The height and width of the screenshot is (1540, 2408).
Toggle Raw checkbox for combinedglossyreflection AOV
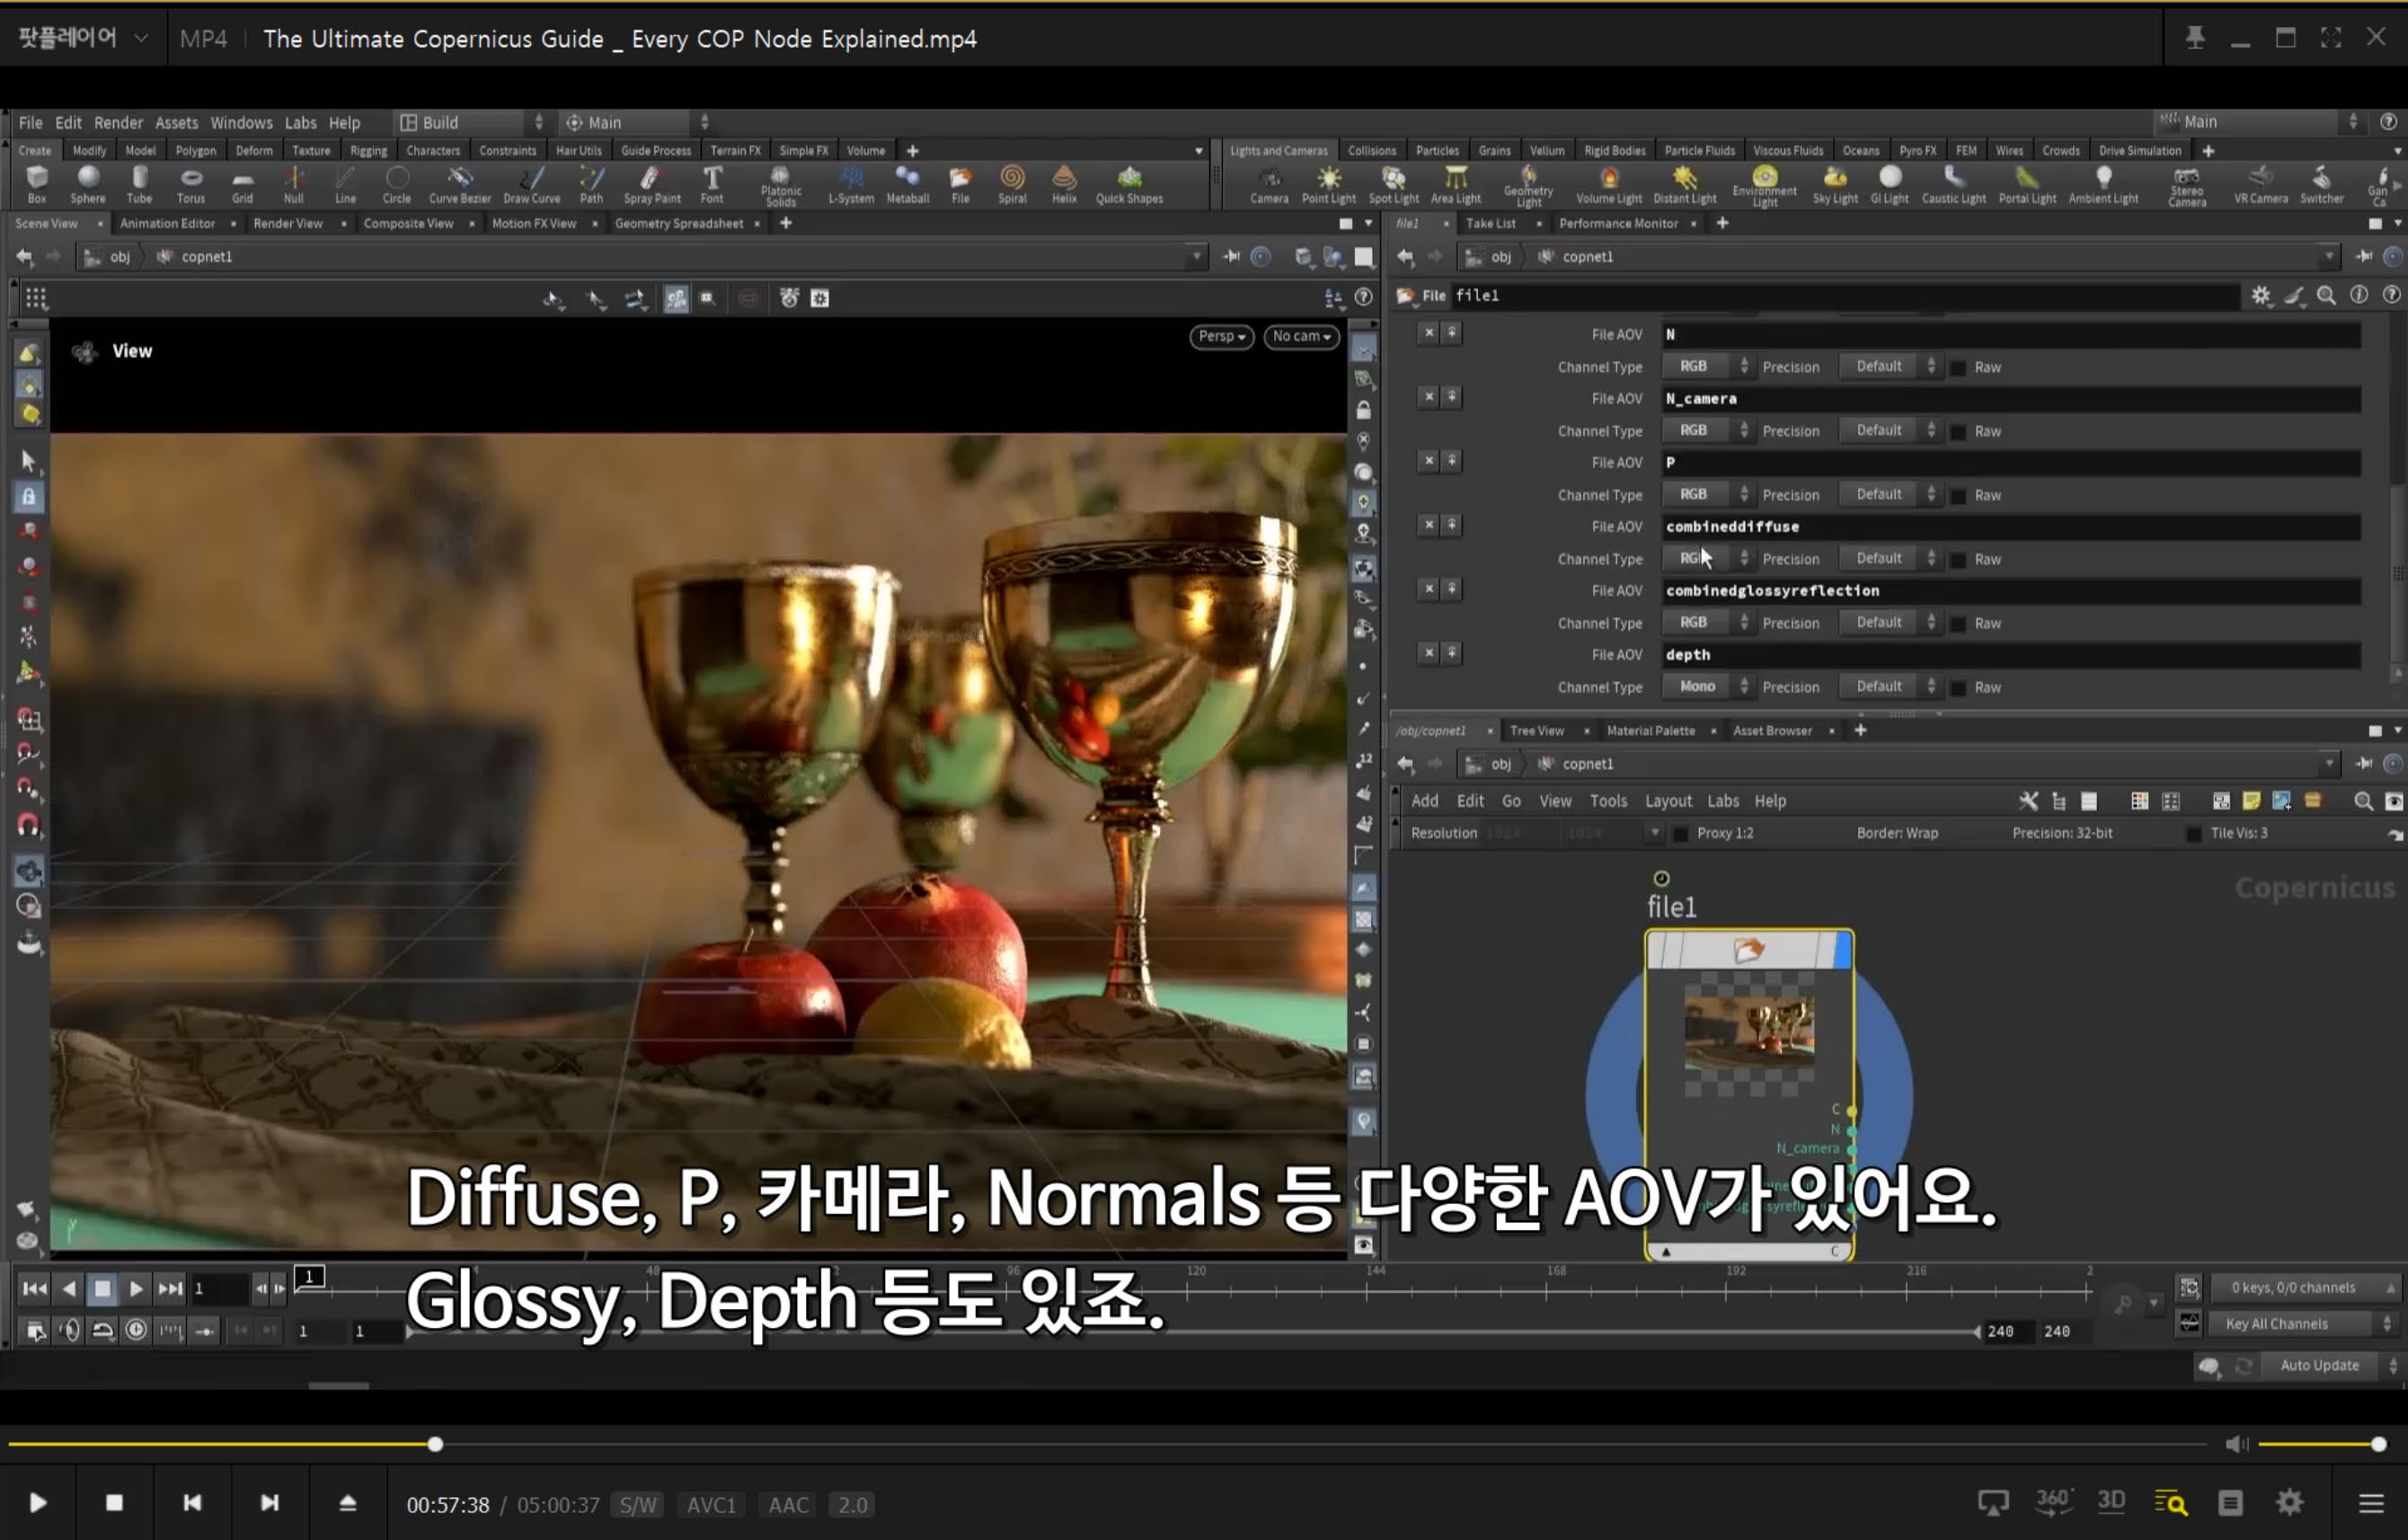(x=1958, y=623)
